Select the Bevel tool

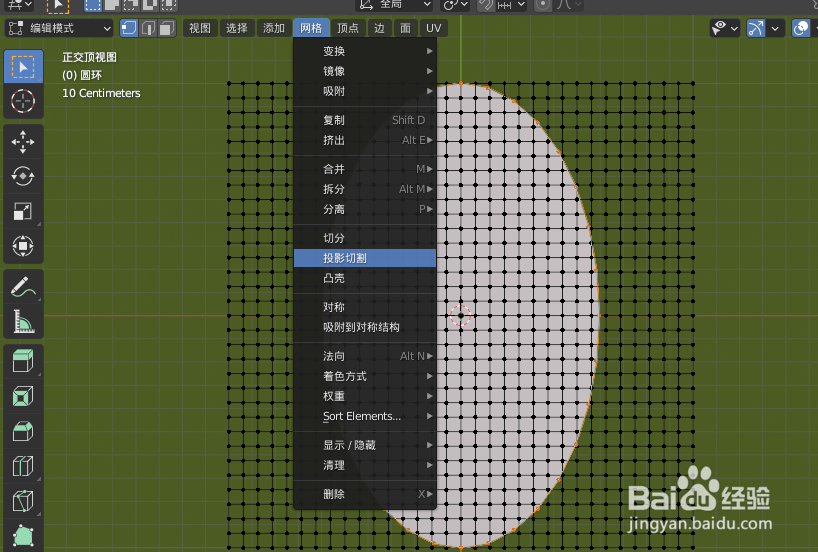tap(23, 431)
